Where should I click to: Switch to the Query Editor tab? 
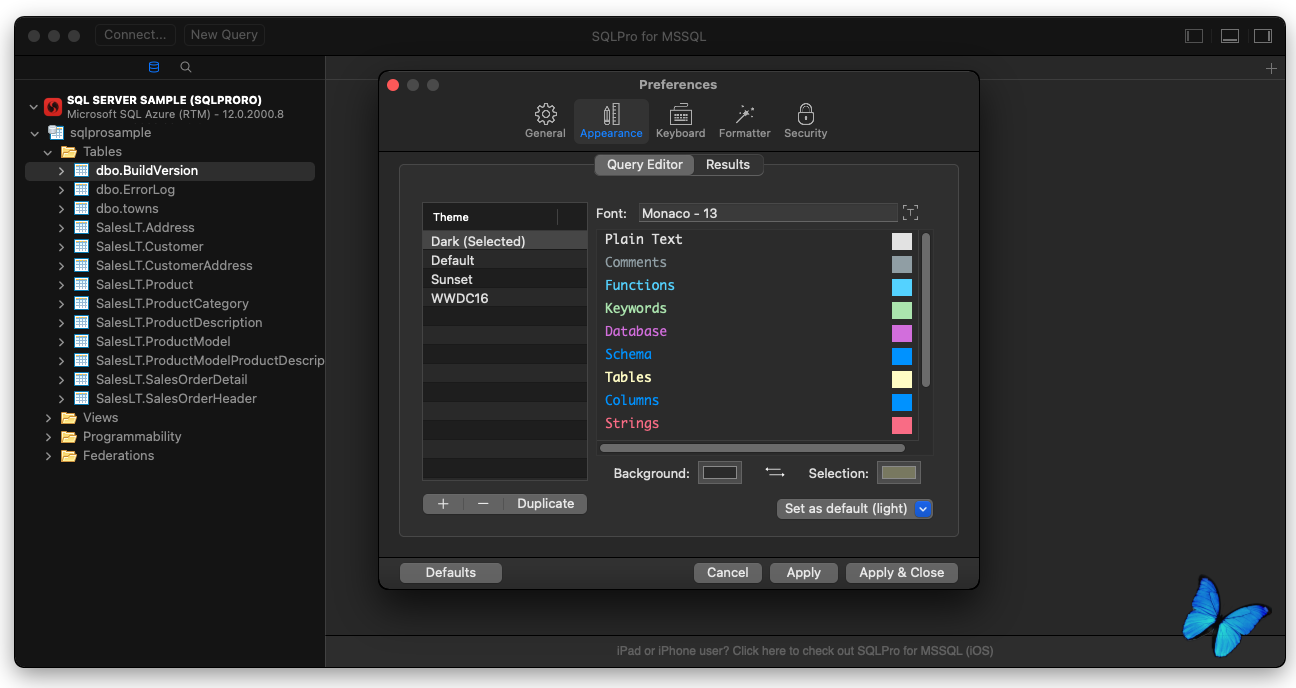(645, 165)
